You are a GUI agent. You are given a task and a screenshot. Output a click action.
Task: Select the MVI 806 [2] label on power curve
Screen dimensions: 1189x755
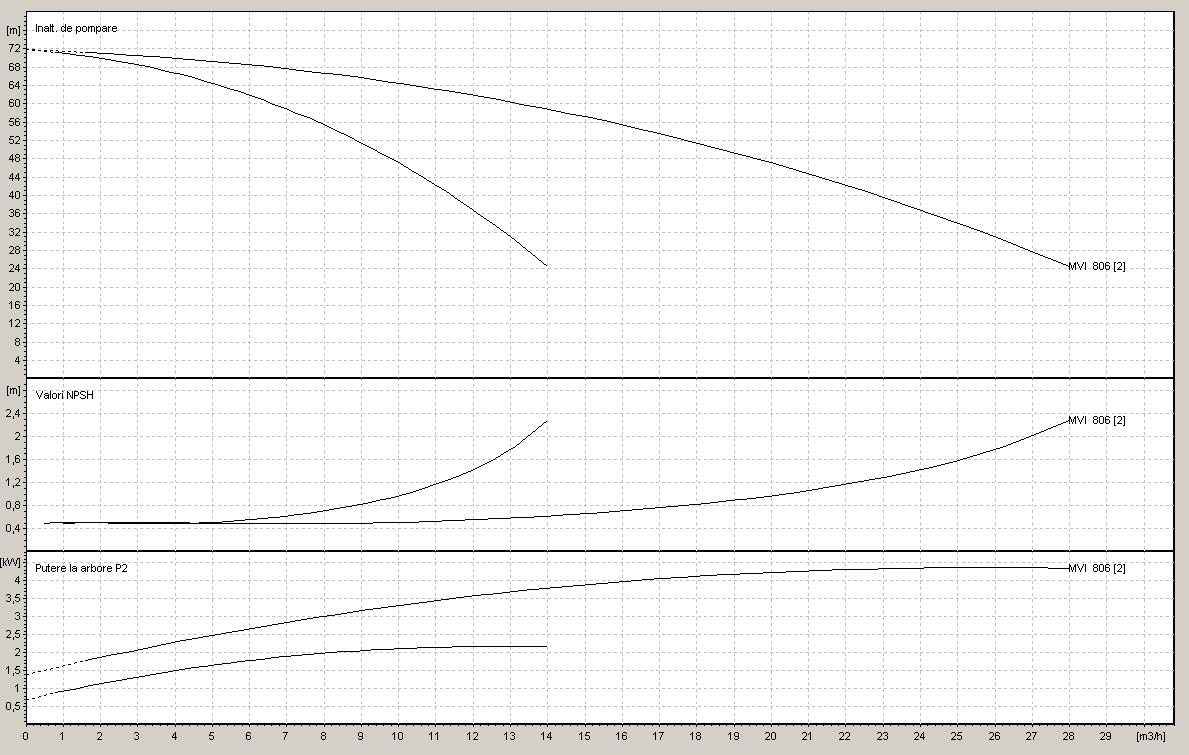[x=1097, y=568]
